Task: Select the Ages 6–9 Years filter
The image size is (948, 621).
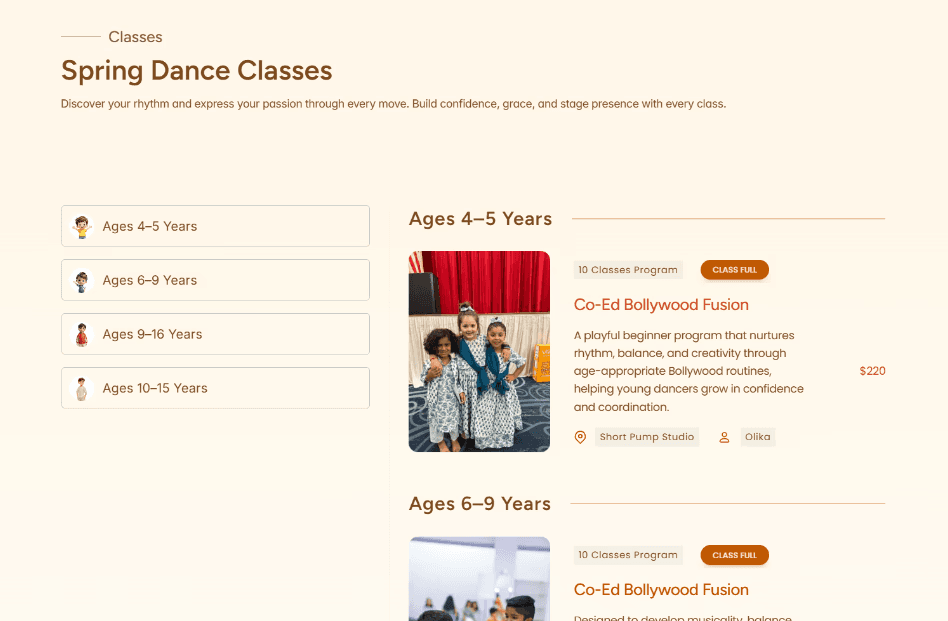Action: [215, 280]
